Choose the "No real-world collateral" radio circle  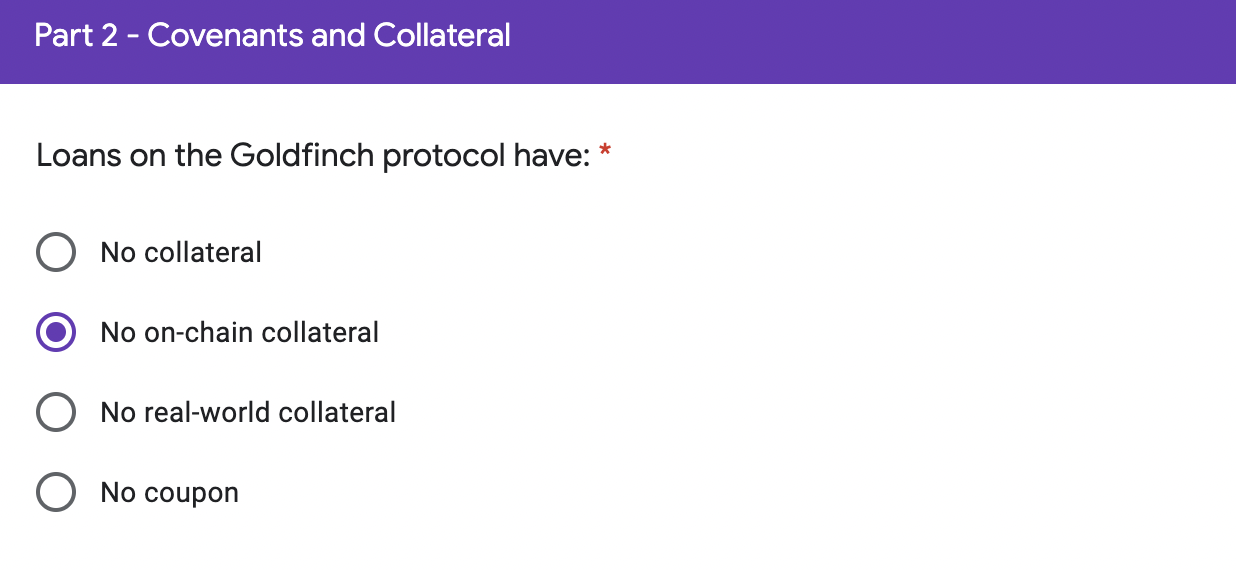click(x=56, y=412)
